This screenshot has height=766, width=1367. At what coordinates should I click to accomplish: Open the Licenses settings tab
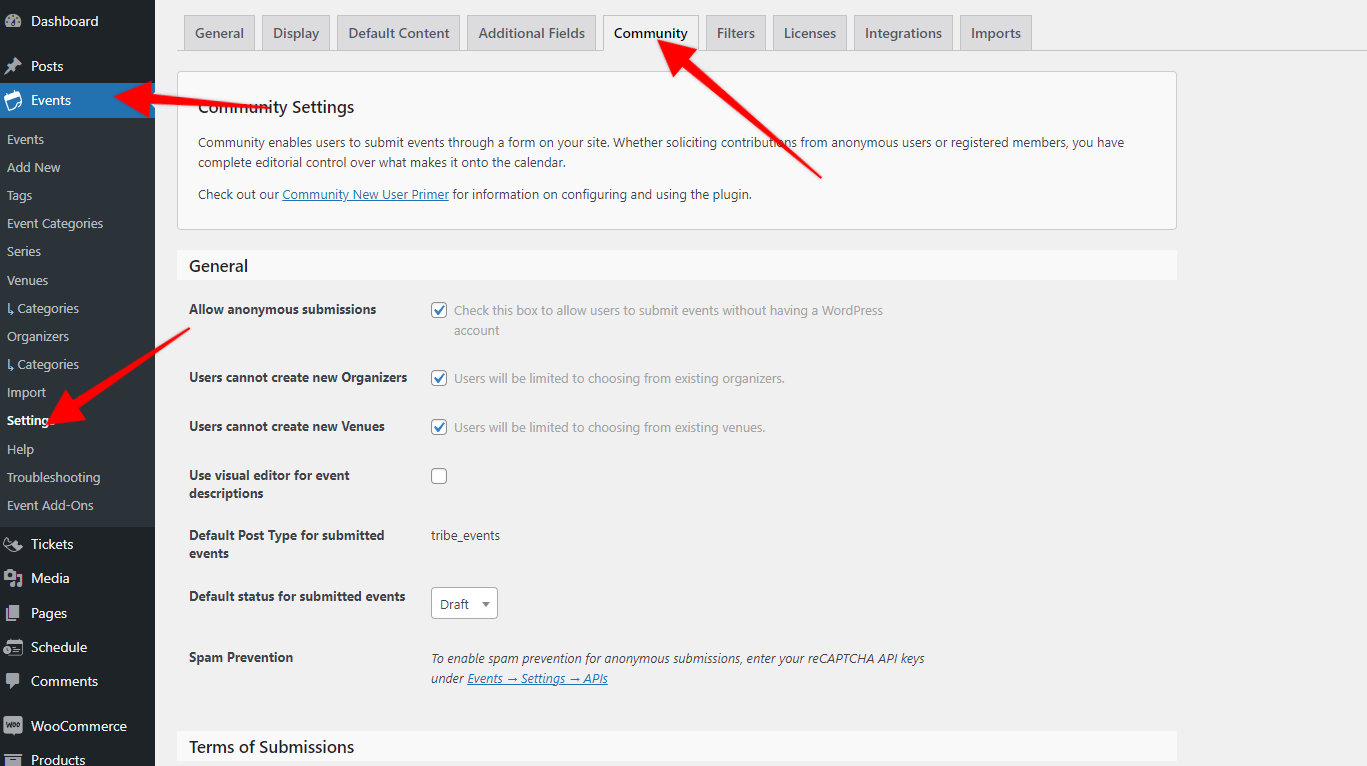(809, 32)
